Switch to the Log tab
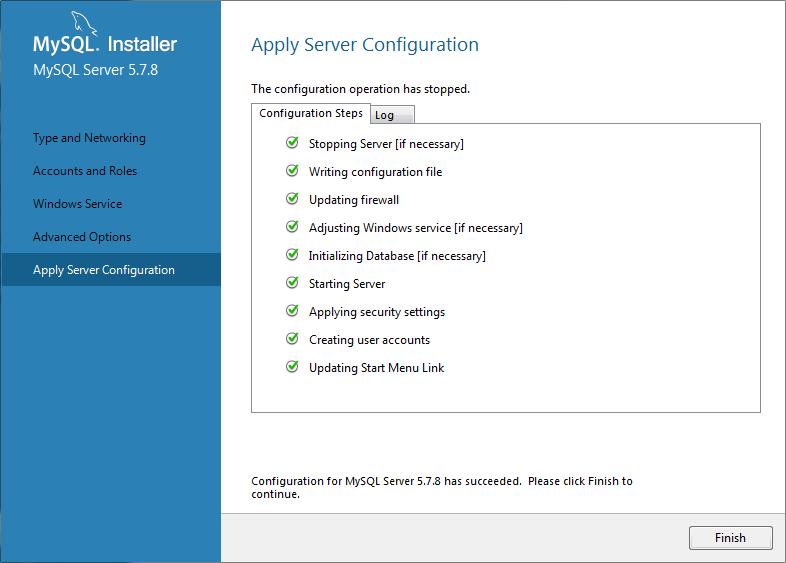This screenshot has width=786, height=563. [392, 115]
